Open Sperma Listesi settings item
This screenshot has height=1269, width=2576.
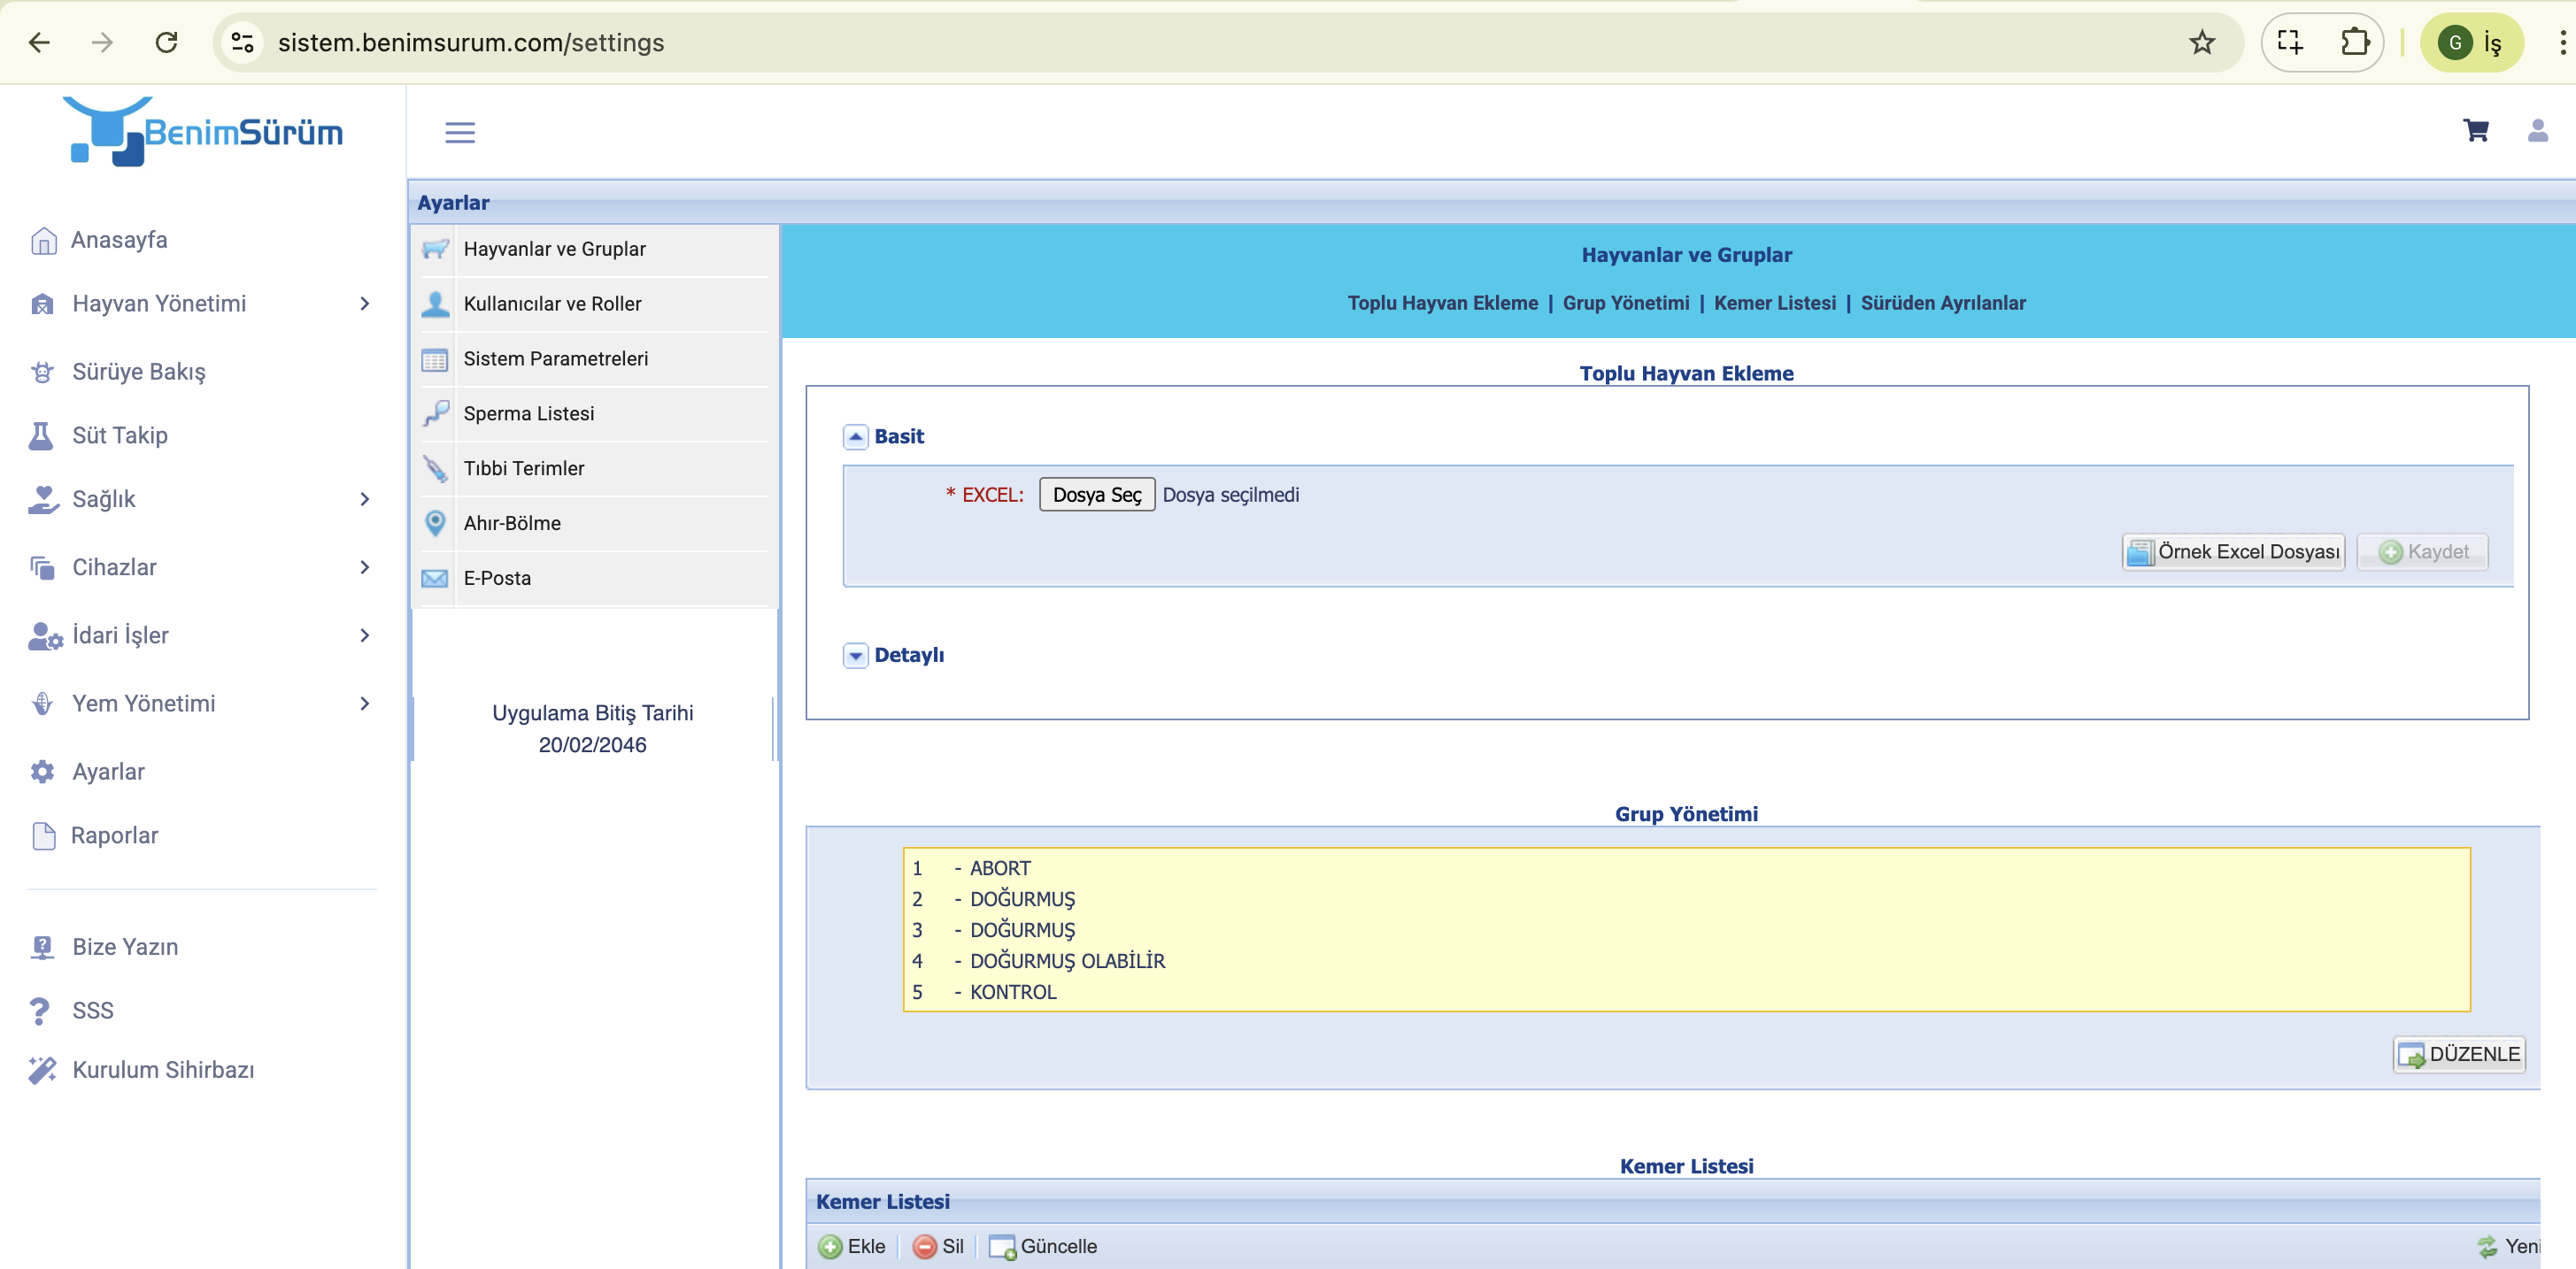click(x=528, y=413)
